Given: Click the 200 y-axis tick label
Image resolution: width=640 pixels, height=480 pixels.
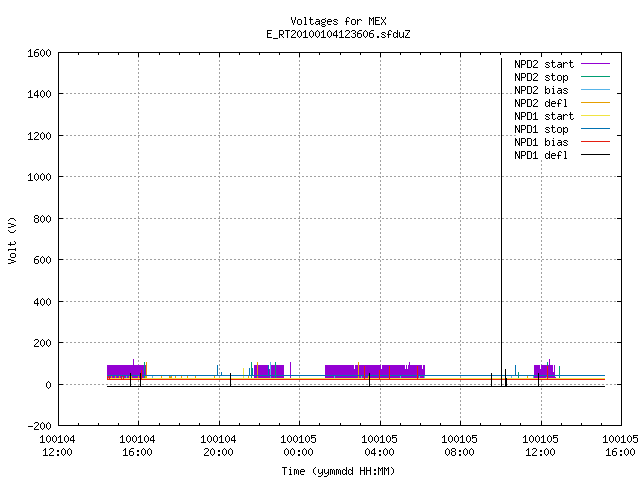Looking at the screenshot, I should click(42, 343).
